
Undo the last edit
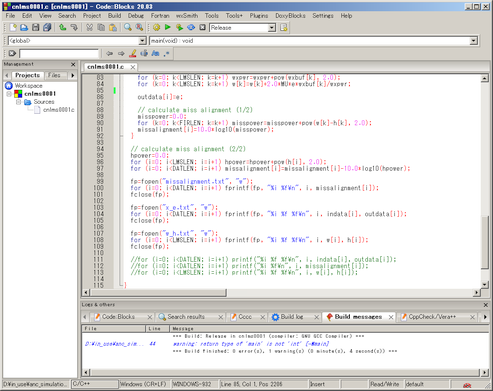tap(62, 28)
